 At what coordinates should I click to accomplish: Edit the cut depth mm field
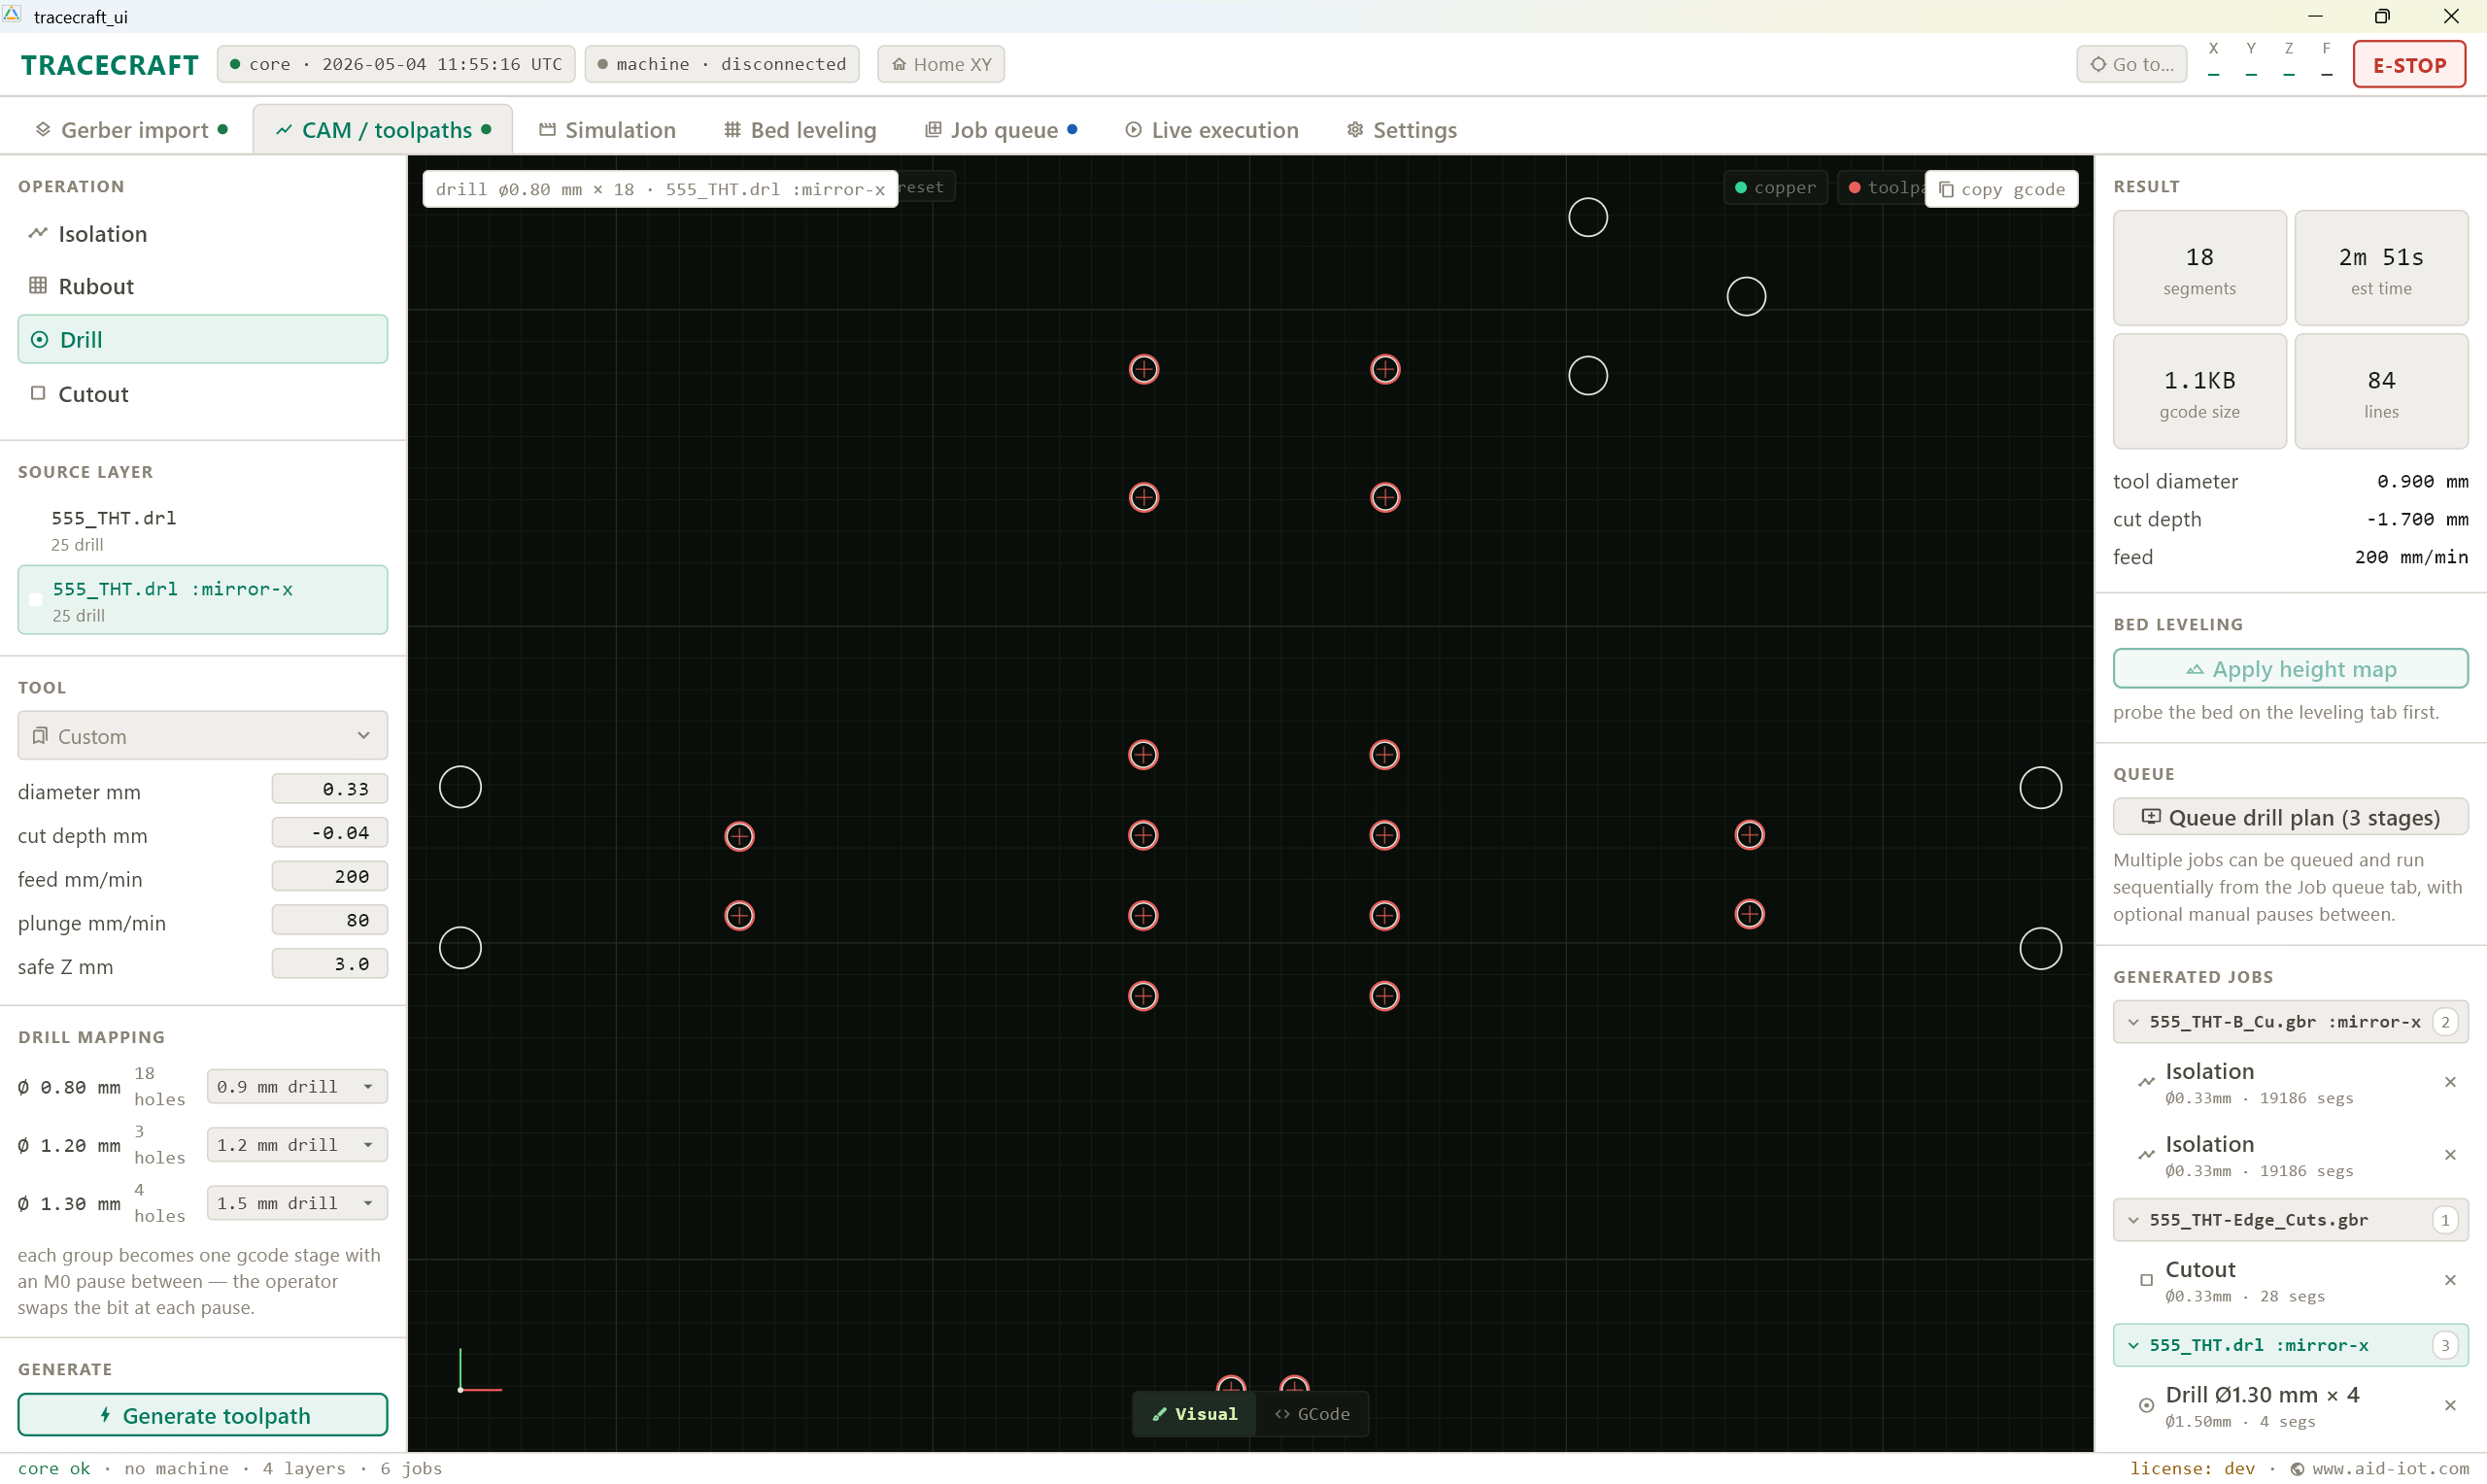click(x=329, y=832)
